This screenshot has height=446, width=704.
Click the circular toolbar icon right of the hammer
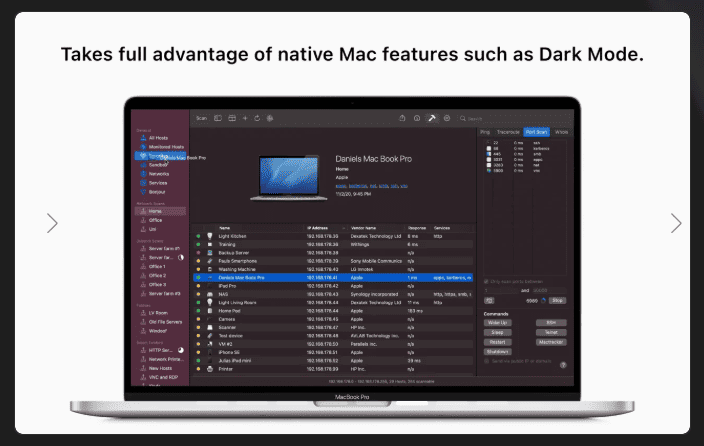447,118
